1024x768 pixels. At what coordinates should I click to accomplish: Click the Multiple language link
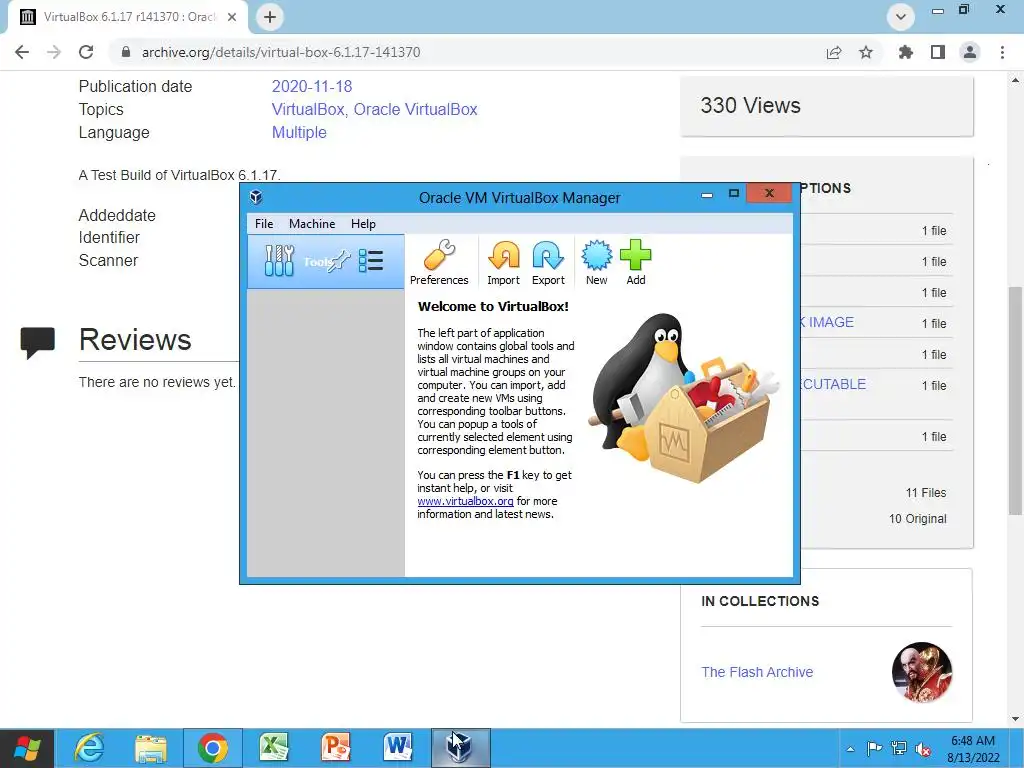click(299, 132)
